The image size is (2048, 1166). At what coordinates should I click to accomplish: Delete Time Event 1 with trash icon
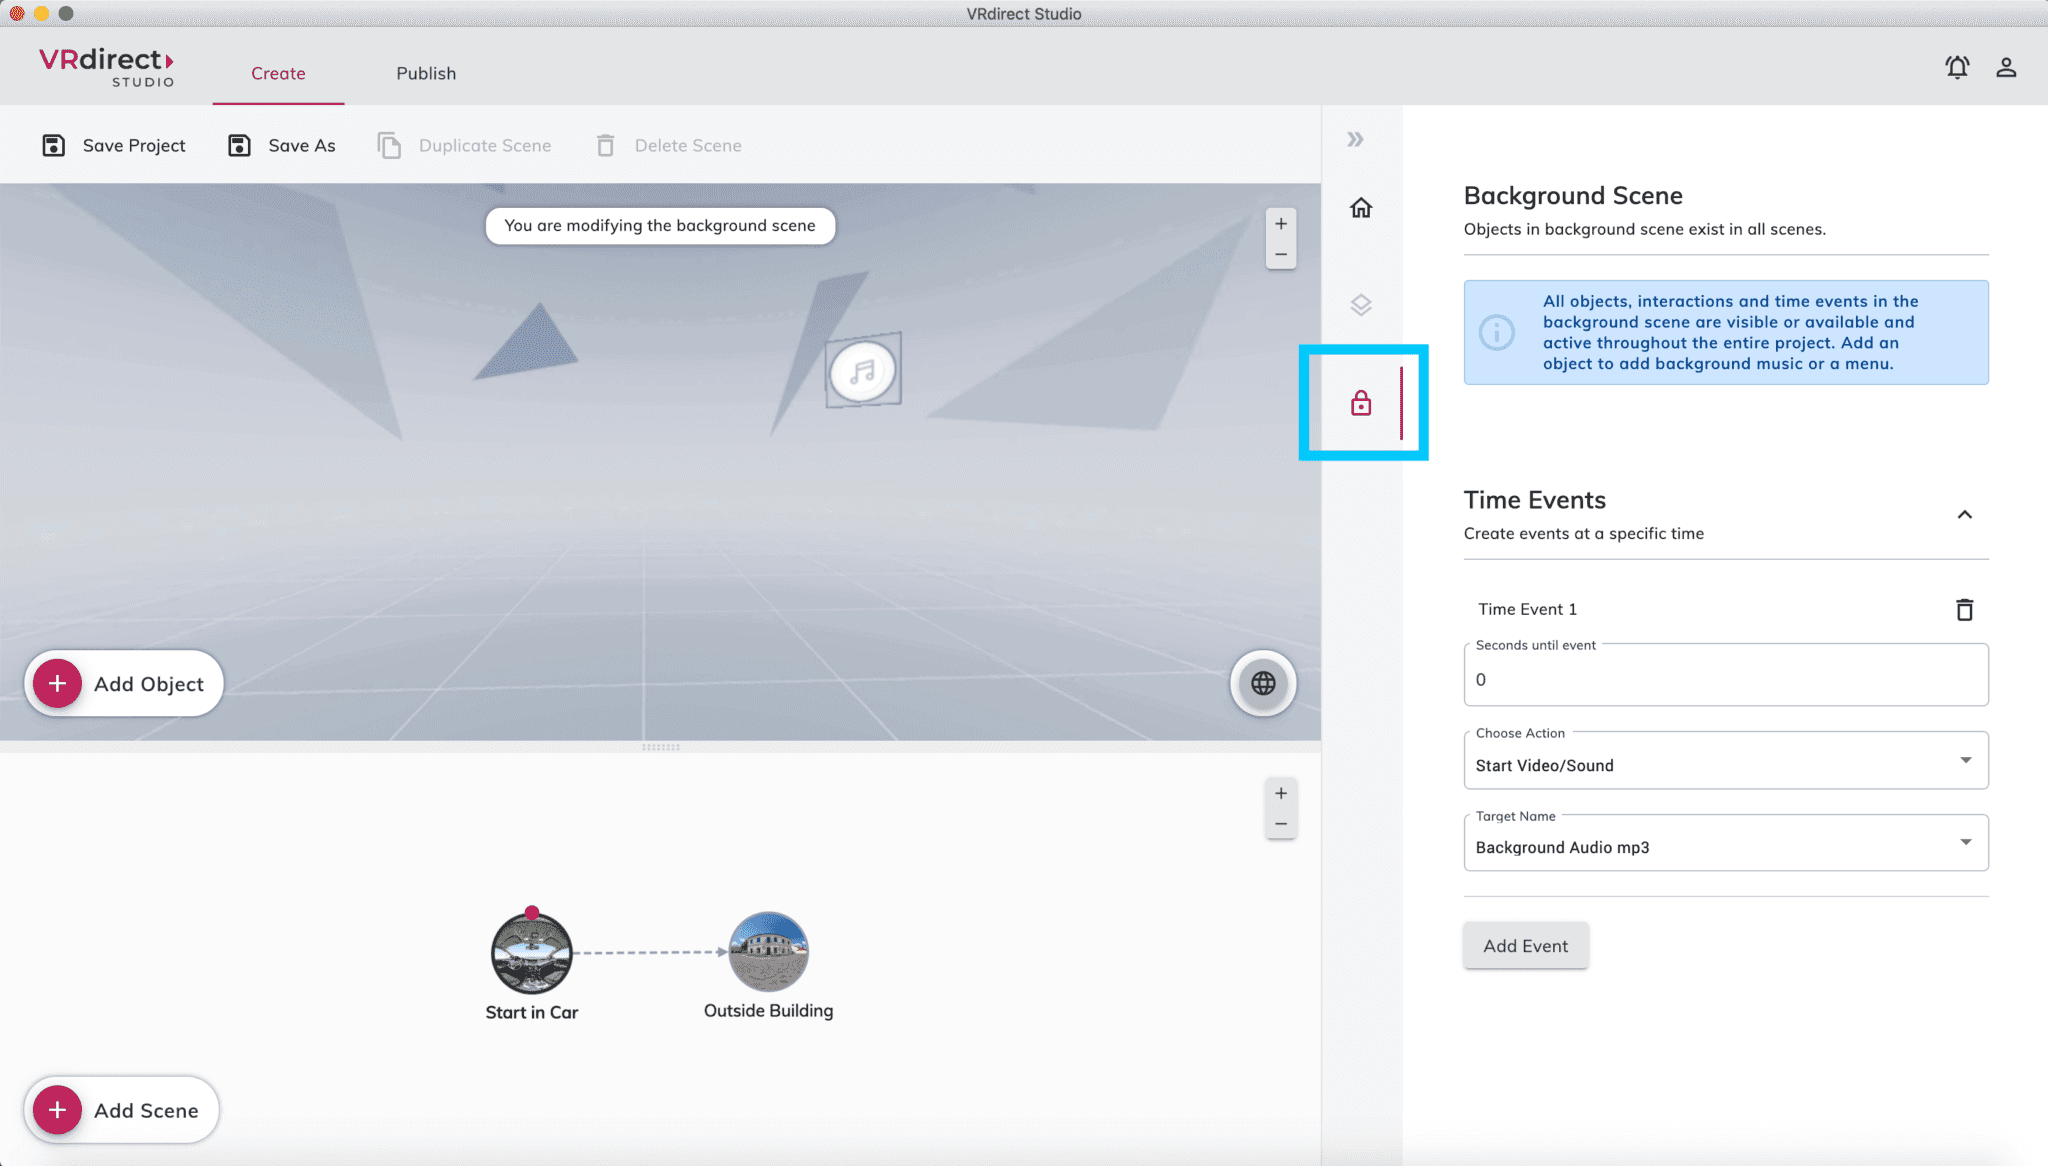click(1964, 609)
